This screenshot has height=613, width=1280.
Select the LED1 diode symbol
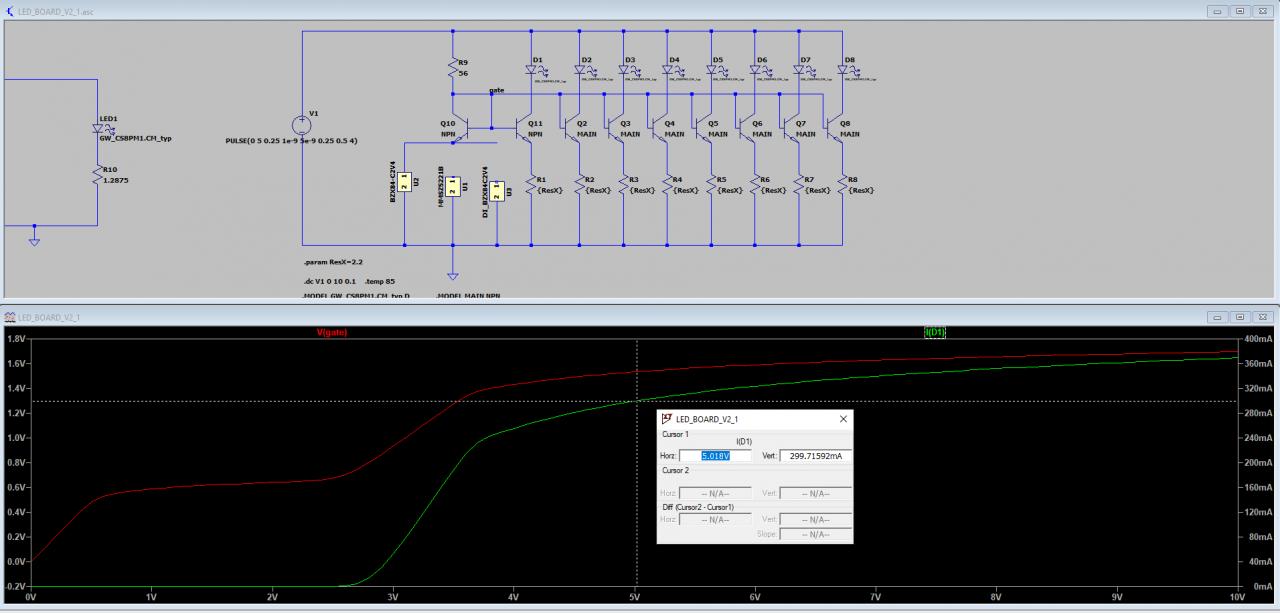(99, 129)
